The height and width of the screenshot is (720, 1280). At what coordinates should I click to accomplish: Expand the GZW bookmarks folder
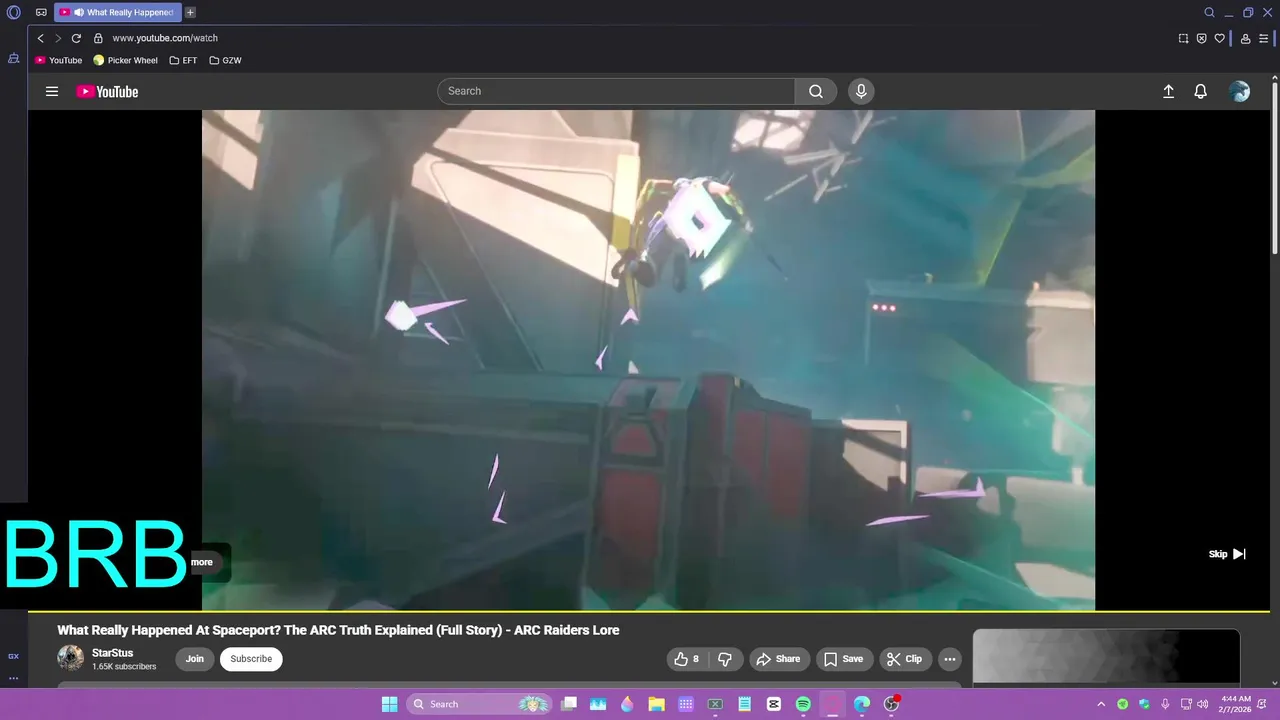point(225,60)
